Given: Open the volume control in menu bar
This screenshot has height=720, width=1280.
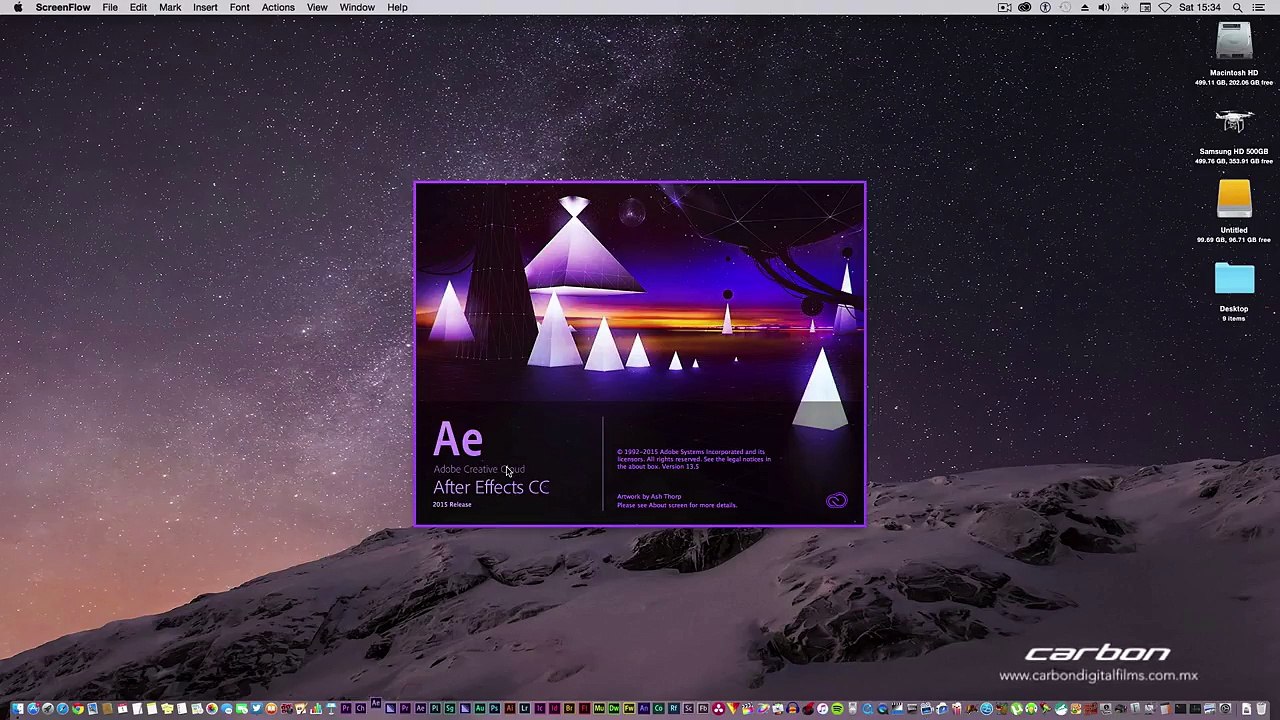Looking at the screenshot, I should point(1104,7).
